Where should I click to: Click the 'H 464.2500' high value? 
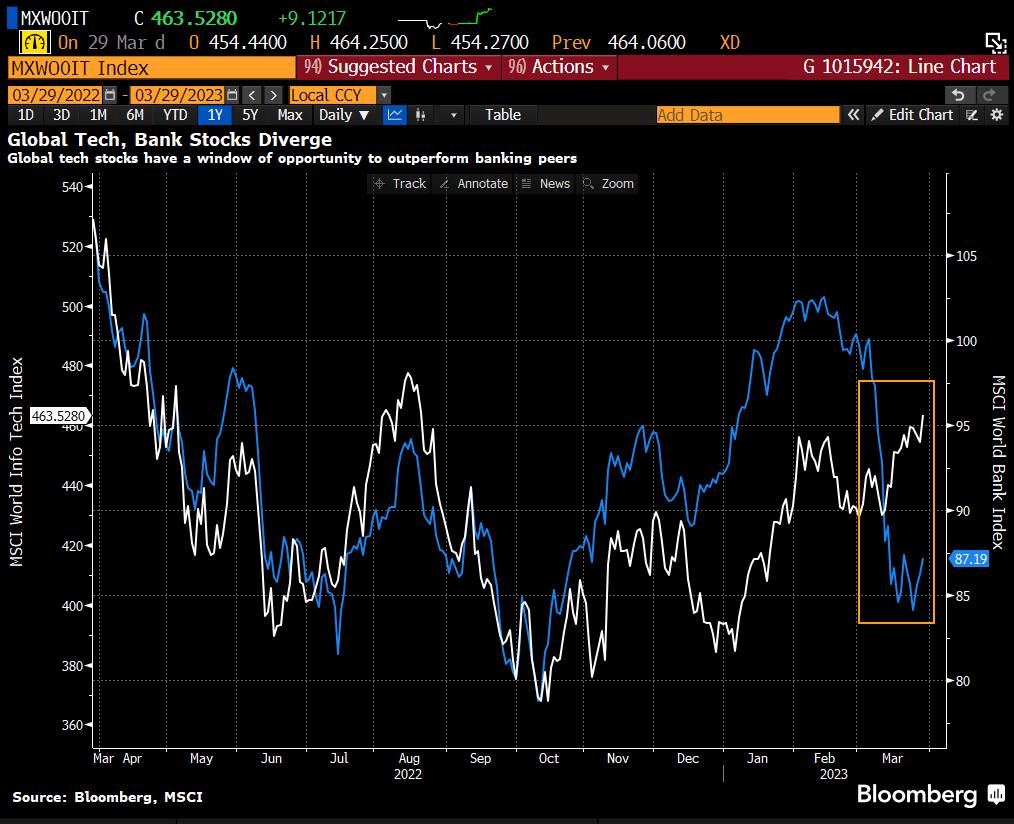(x=359, y=43)
